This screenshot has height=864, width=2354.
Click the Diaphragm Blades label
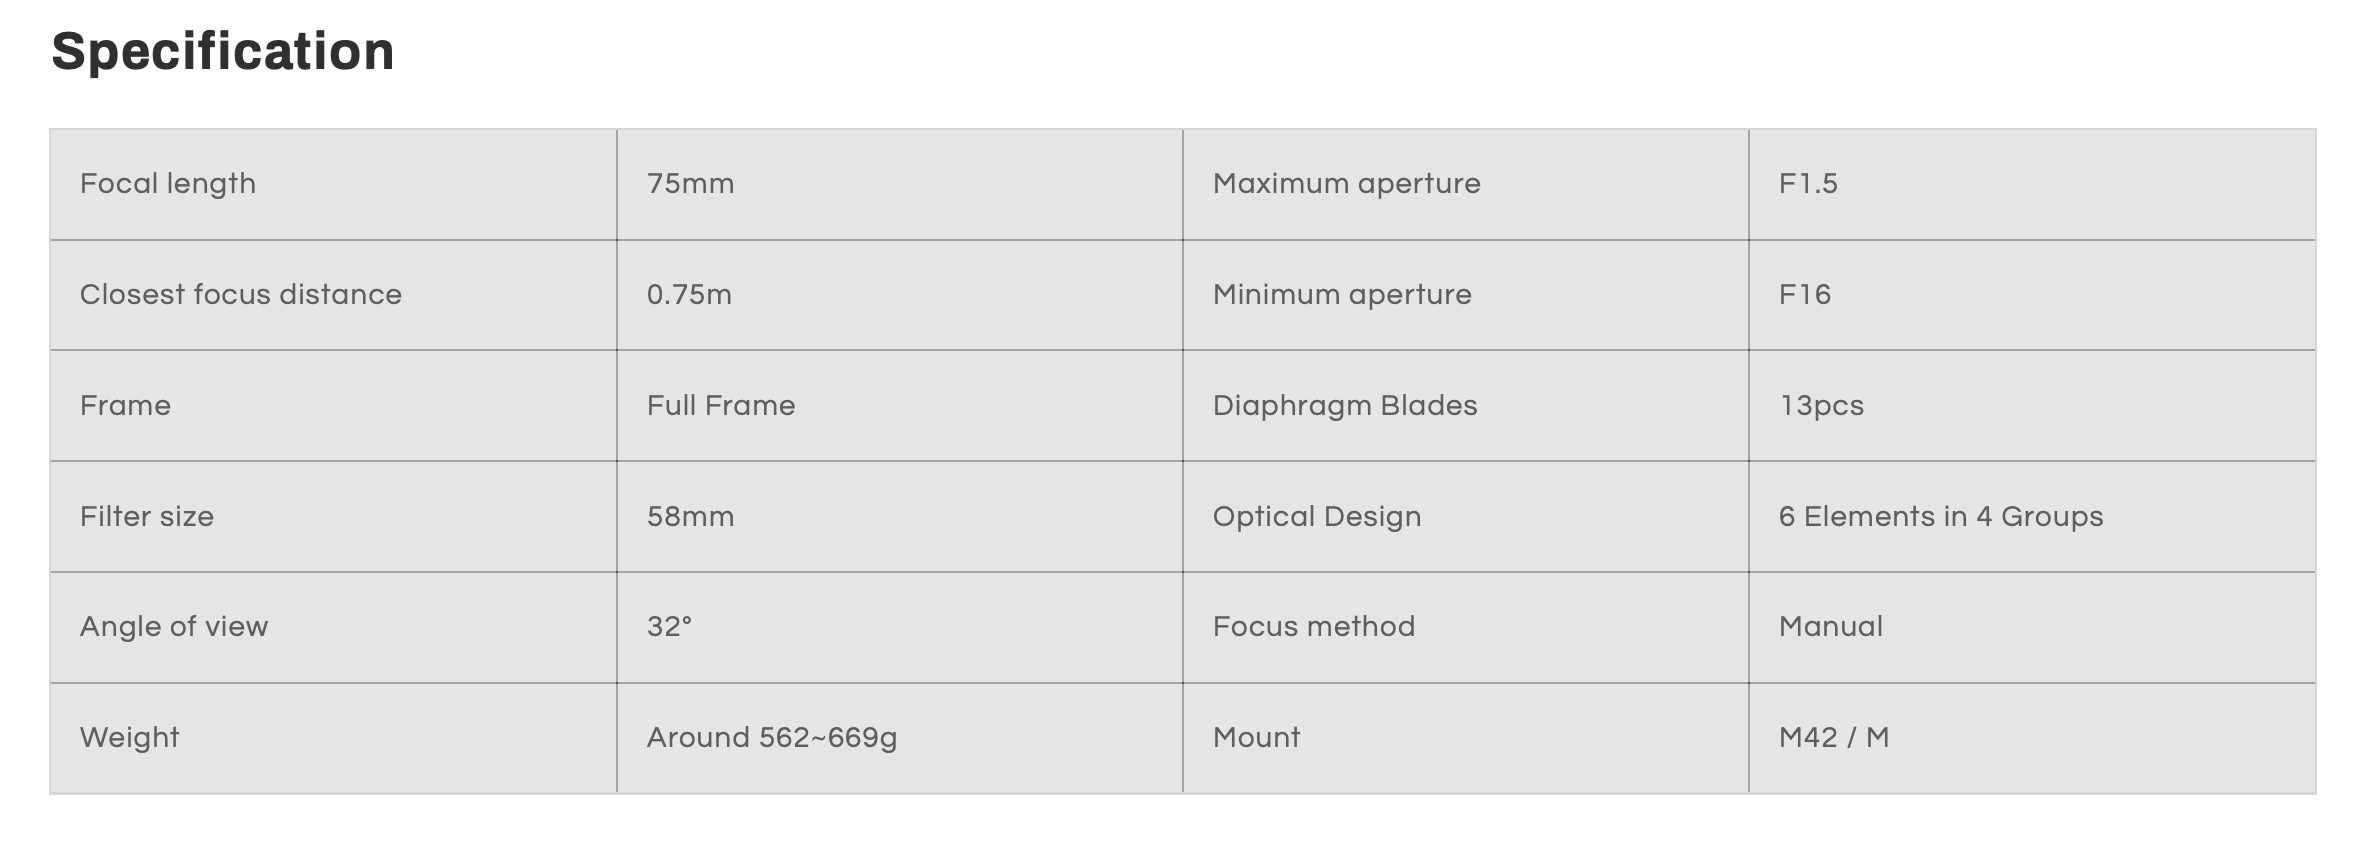[x=1345, y=406]
